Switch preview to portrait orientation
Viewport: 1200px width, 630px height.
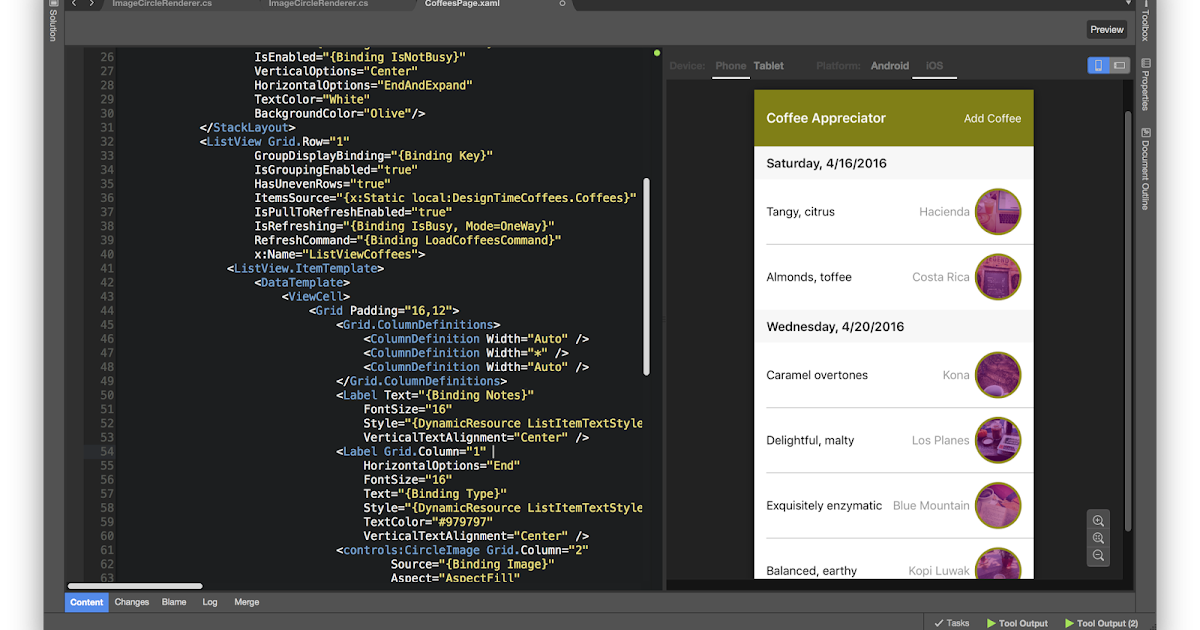1100,64
